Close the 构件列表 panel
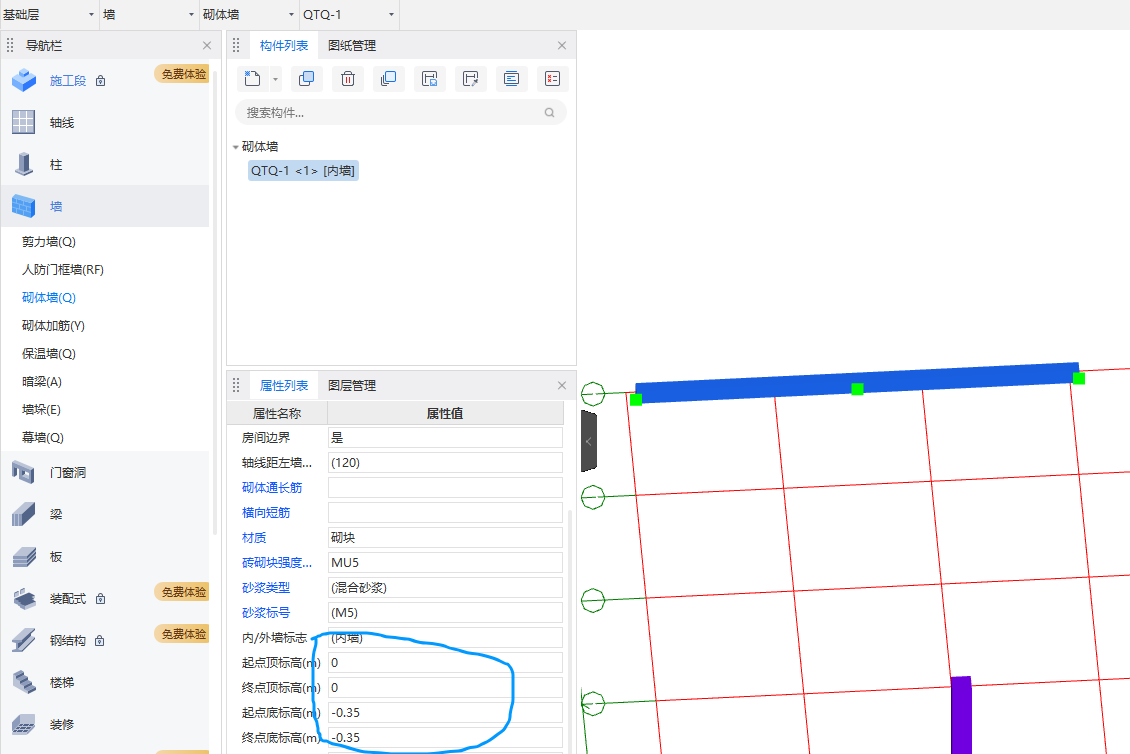The width and height of the screenshot is (1130, 754). tap(562, 45)
